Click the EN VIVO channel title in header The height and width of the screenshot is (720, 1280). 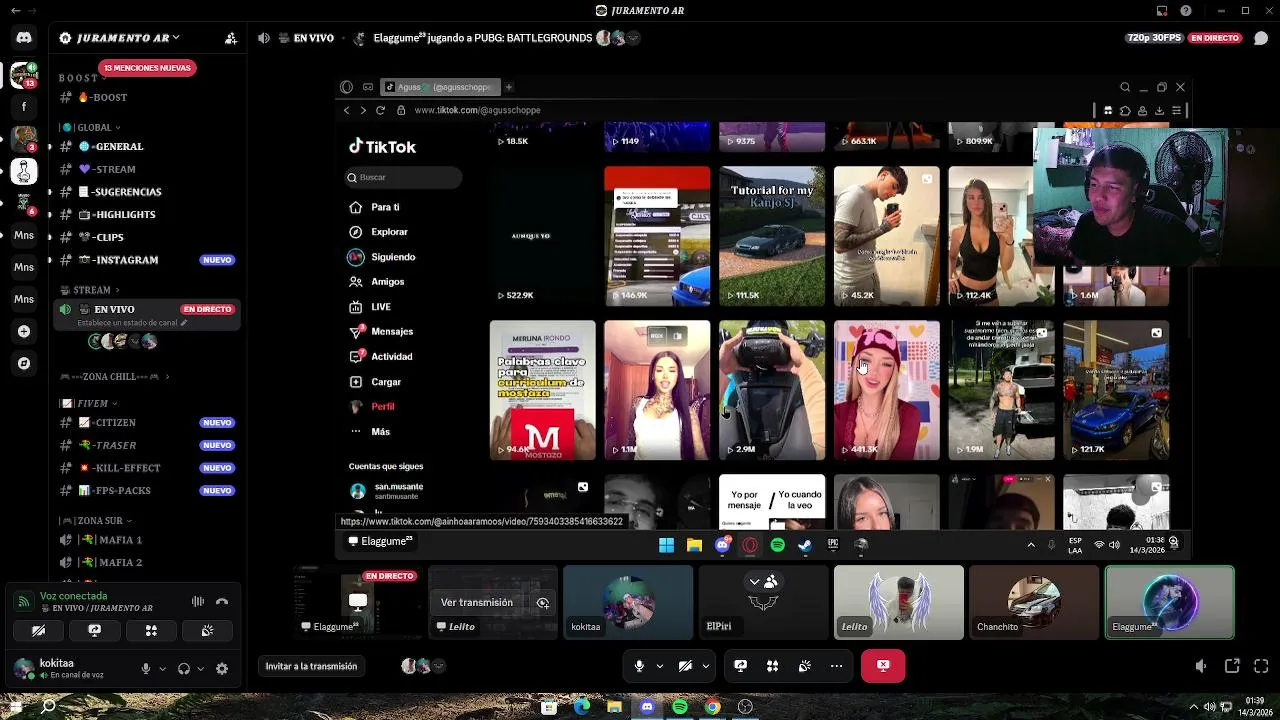click(313, 38)
